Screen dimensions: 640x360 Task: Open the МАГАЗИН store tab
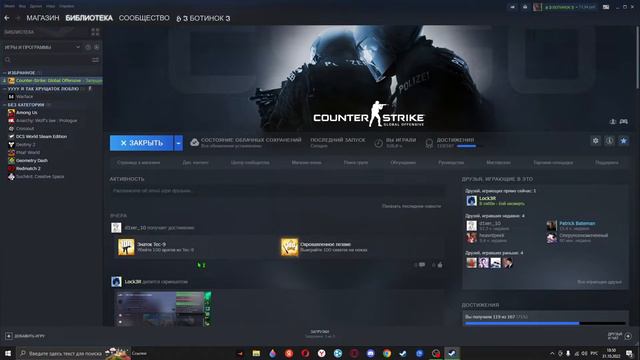(x=43, y=18)
